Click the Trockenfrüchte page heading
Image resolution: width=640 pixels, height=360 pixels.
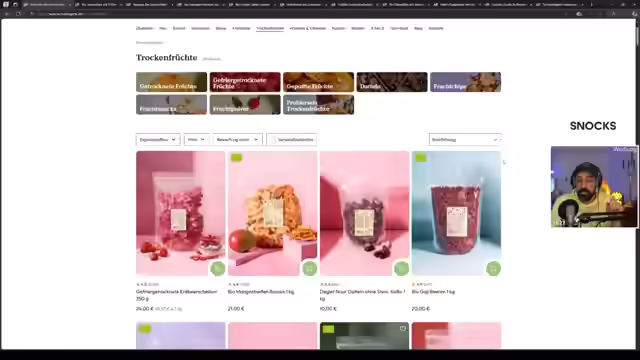coord(167,58)
